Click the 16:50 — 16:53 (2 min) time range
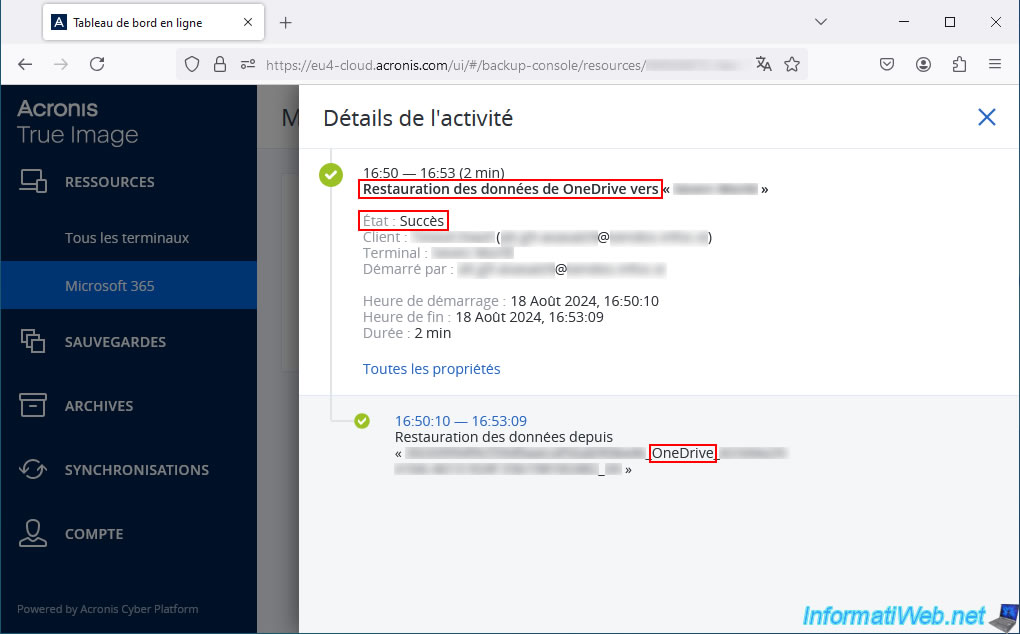This screenshot has height=634, width=1020. click(433, 173)
